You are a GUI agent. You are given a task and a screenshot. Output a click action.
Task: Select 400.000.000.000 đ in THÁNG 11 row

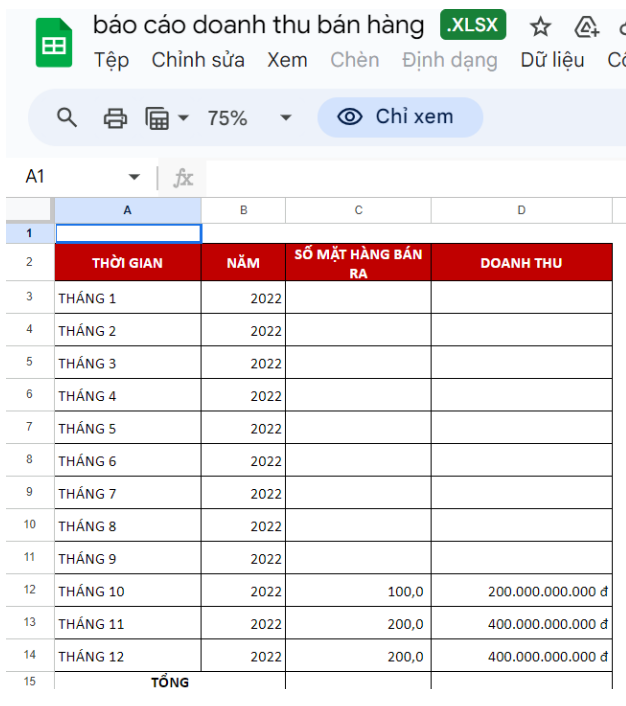click(522, 623)
